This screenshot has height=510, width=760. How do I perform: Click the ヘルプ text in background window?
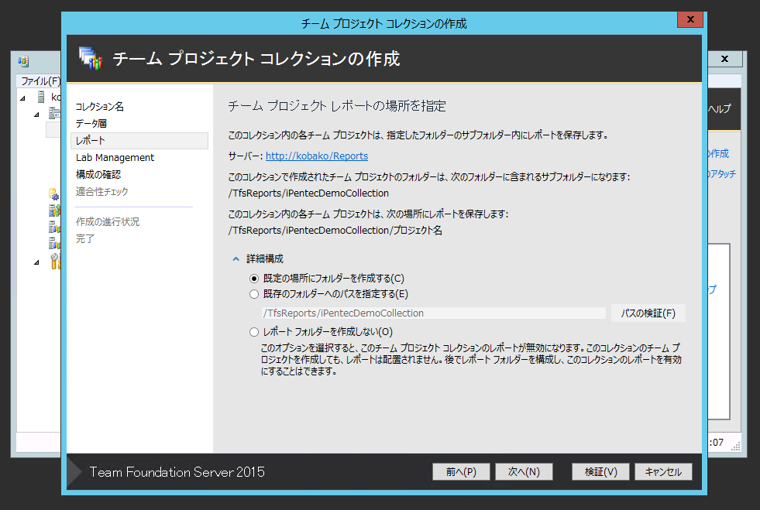[720, 109]
